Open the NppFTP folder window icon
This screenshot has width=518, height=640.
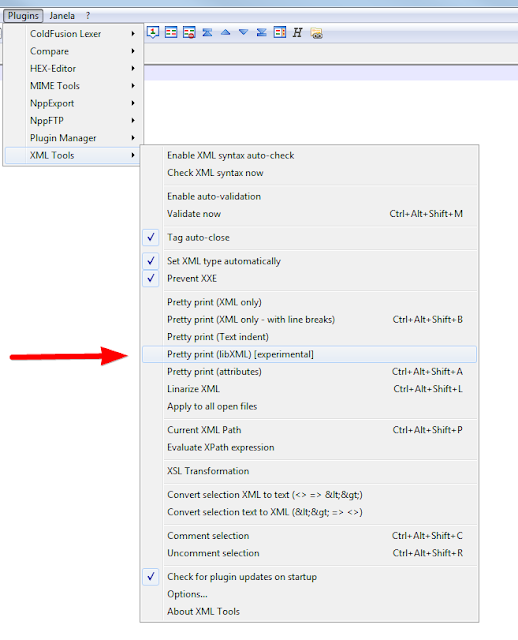click(316, 33)
